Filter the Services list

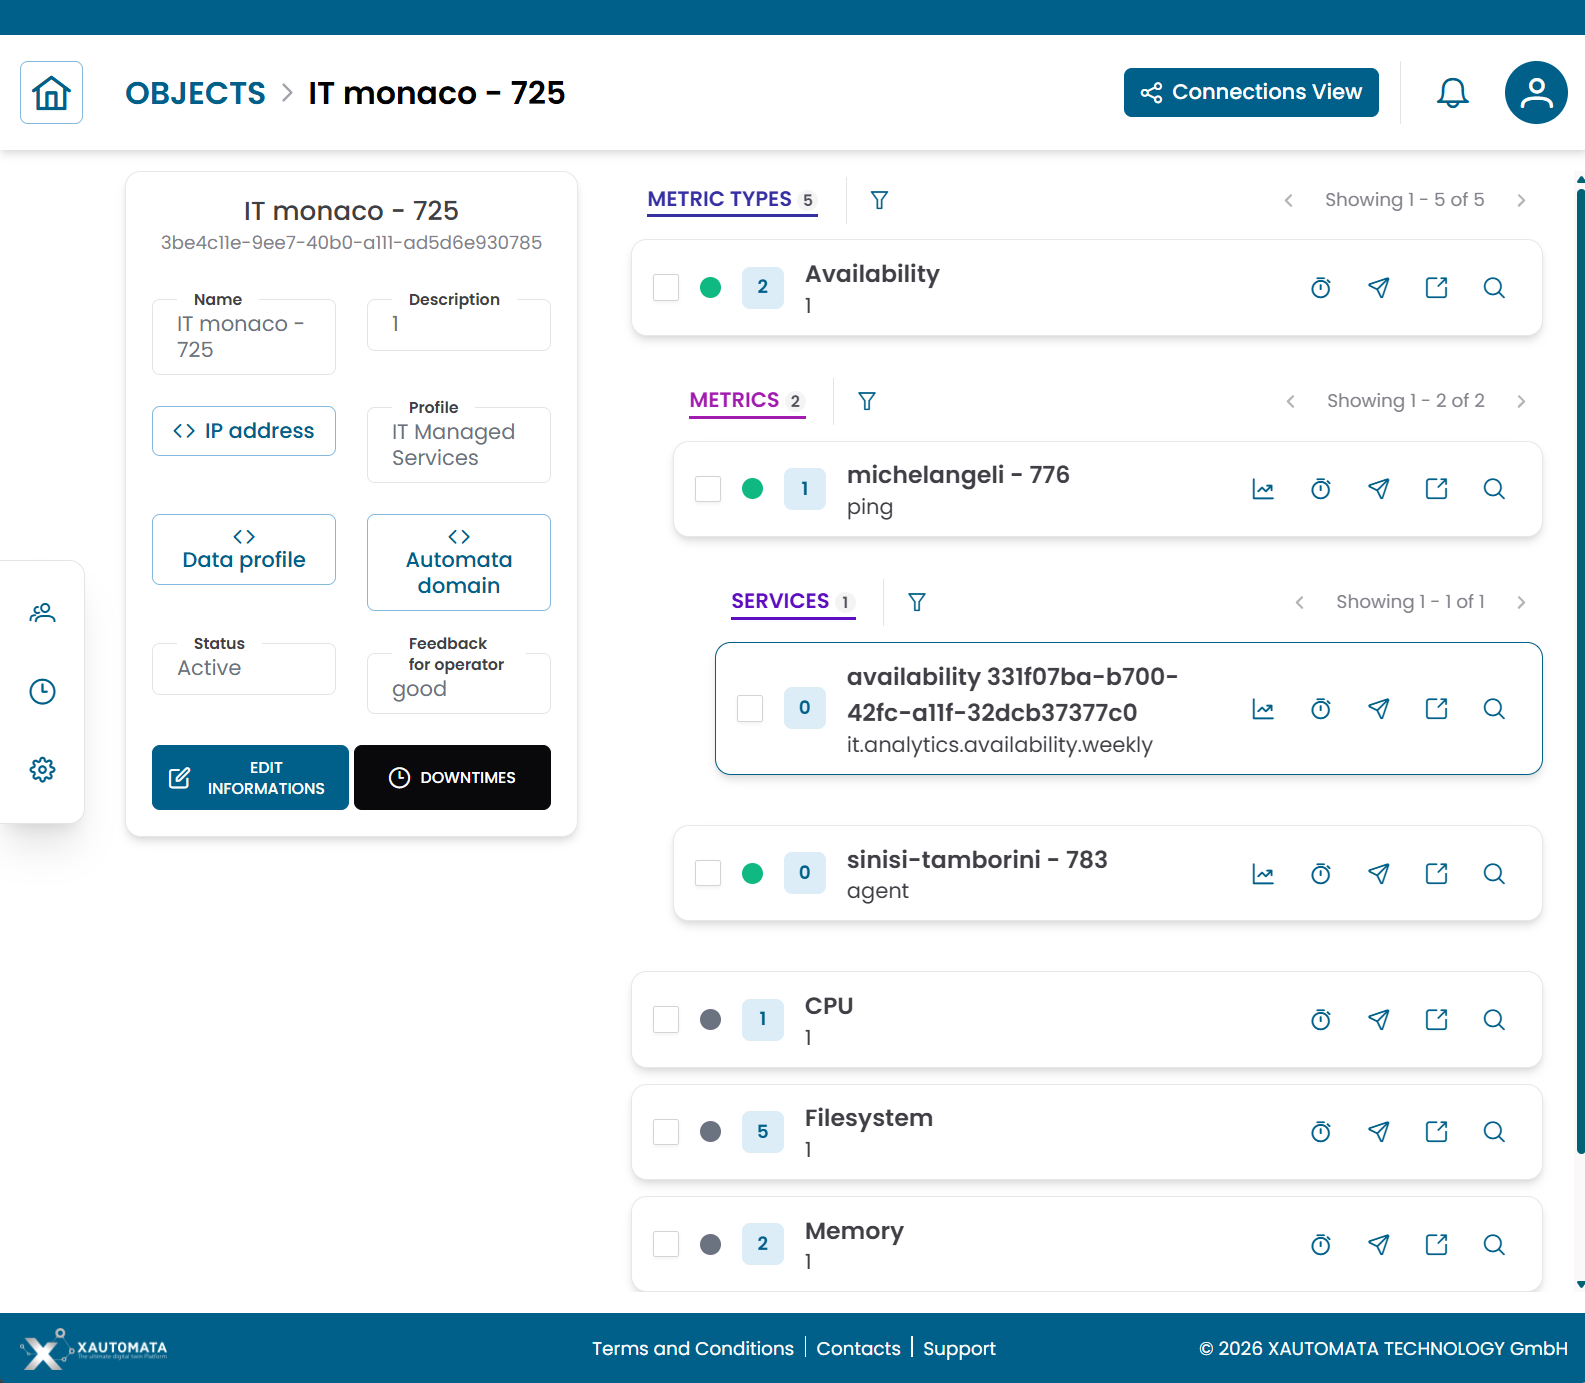[917, 602]
